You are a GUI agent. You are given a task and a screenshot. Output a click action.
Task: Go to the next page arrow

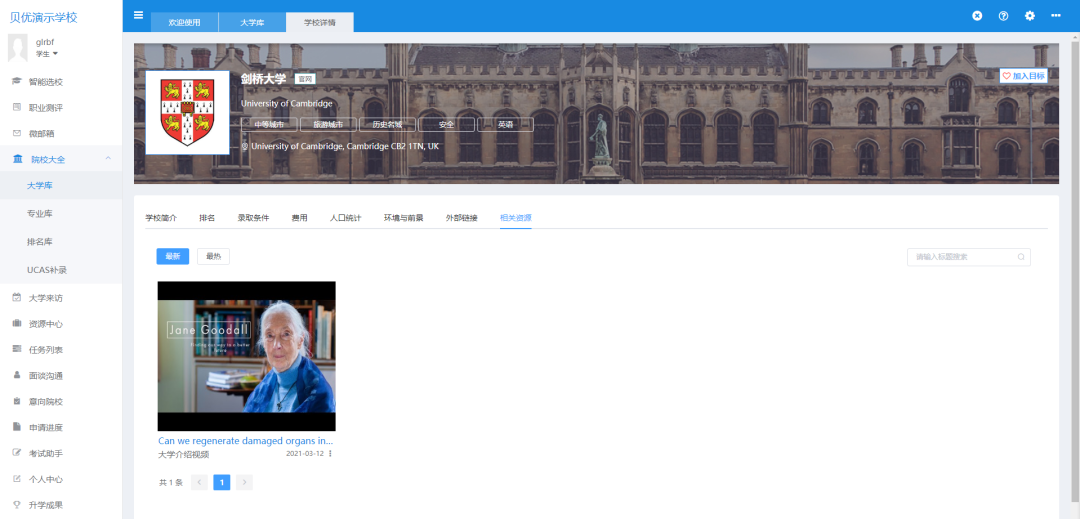(x=245, y=483)
